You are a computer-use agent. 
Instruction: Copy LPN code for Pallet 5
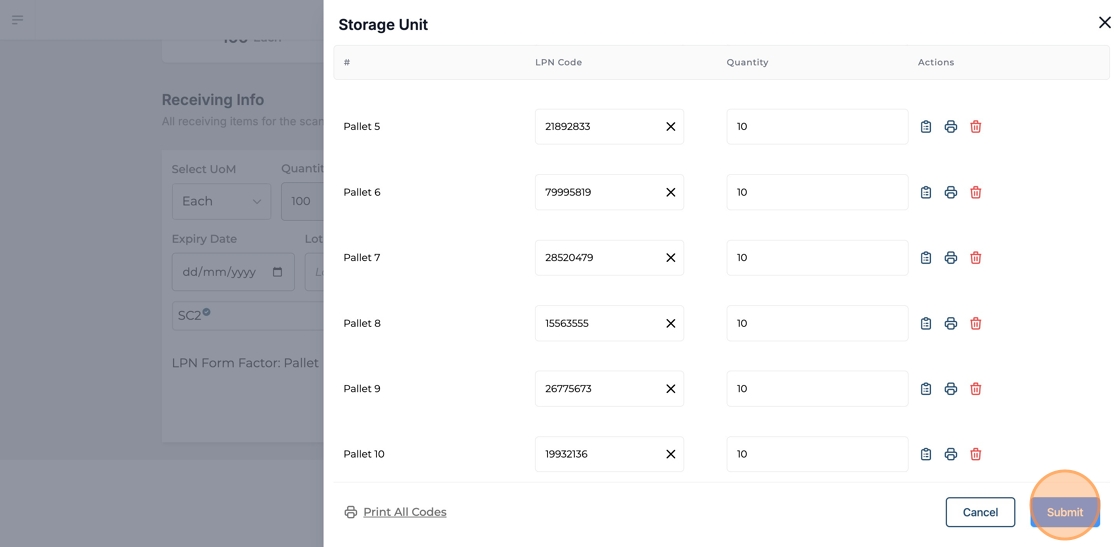tap(925, 127)
